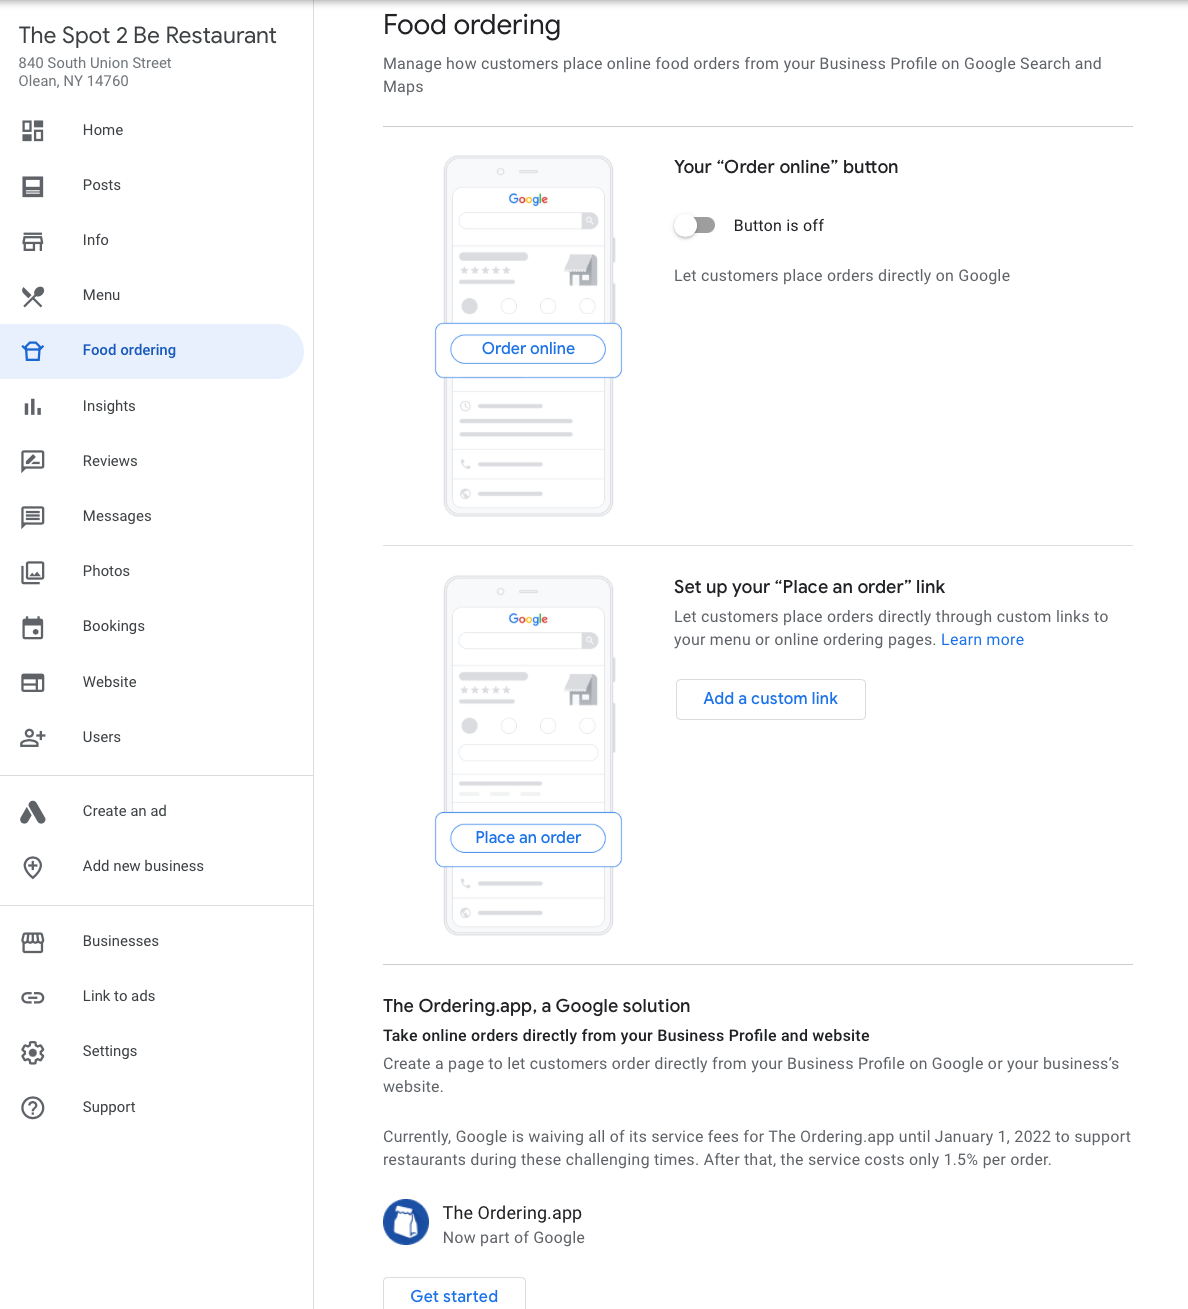Click the Google logo in first phone preview
The image size is (1188, 1309).
528,199
